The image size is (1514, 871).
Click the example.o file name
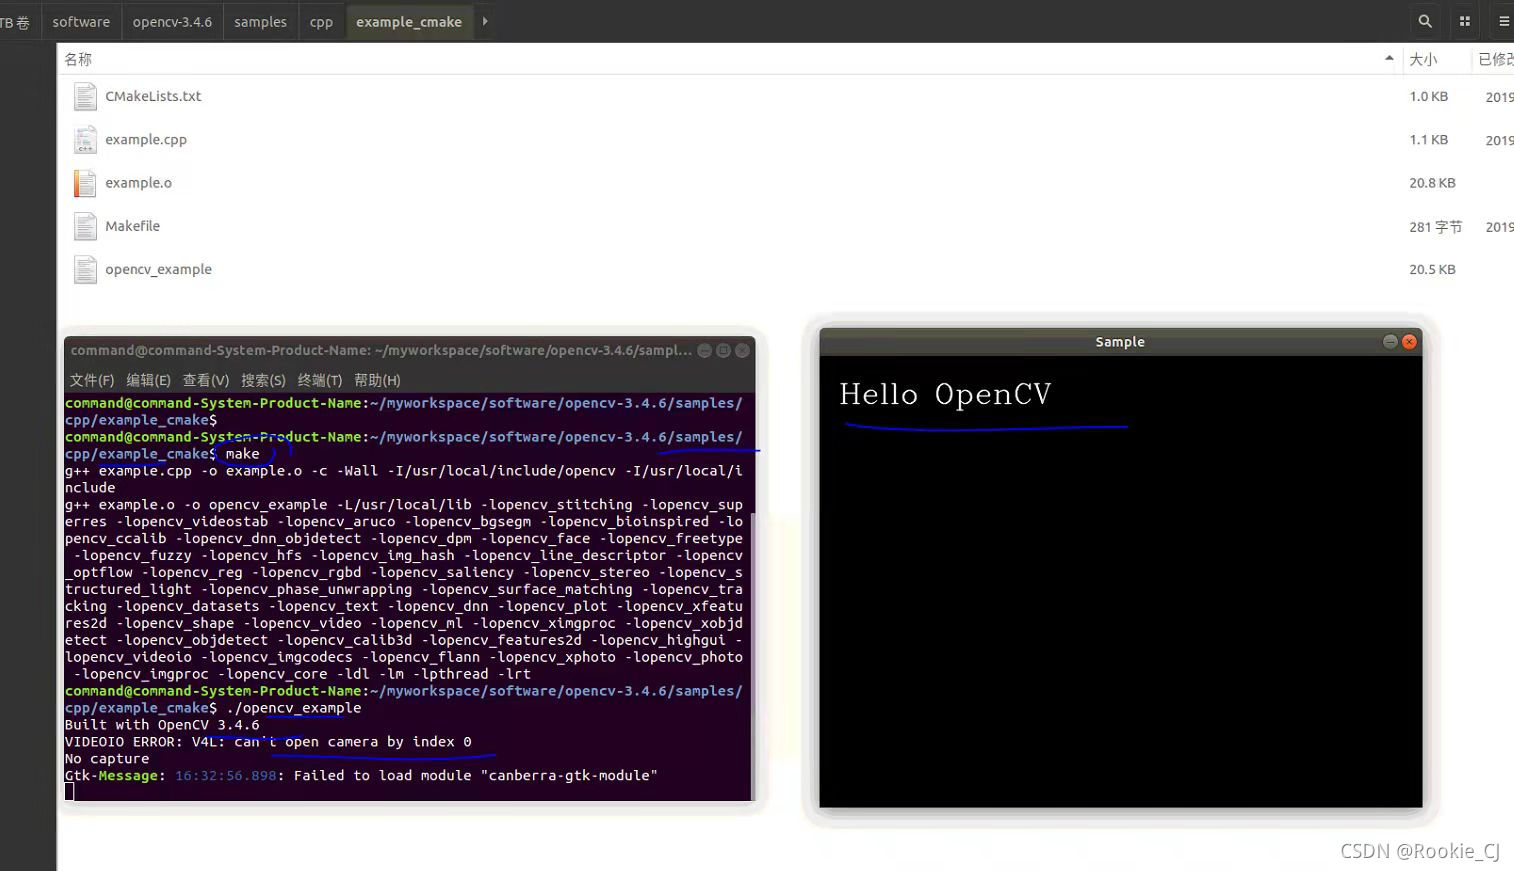pos(138,183)
